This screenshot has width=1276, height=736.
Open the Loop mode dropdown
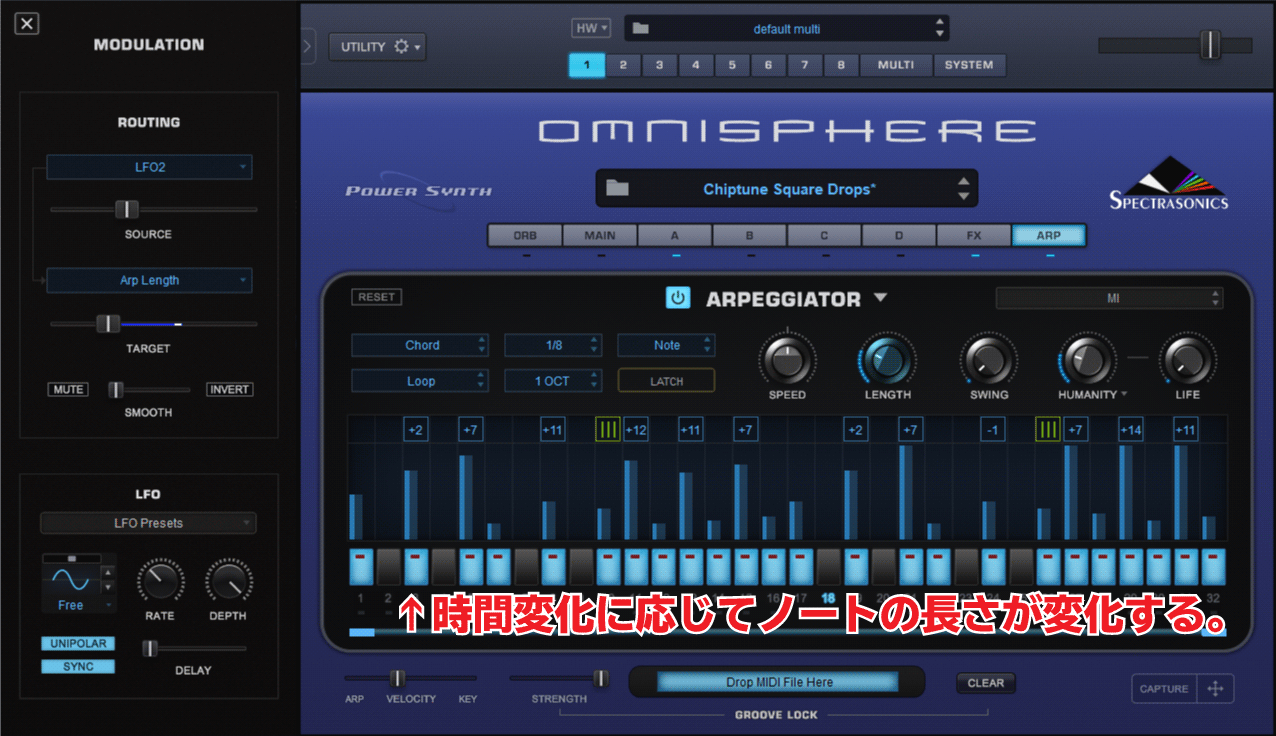click(419, 381)
